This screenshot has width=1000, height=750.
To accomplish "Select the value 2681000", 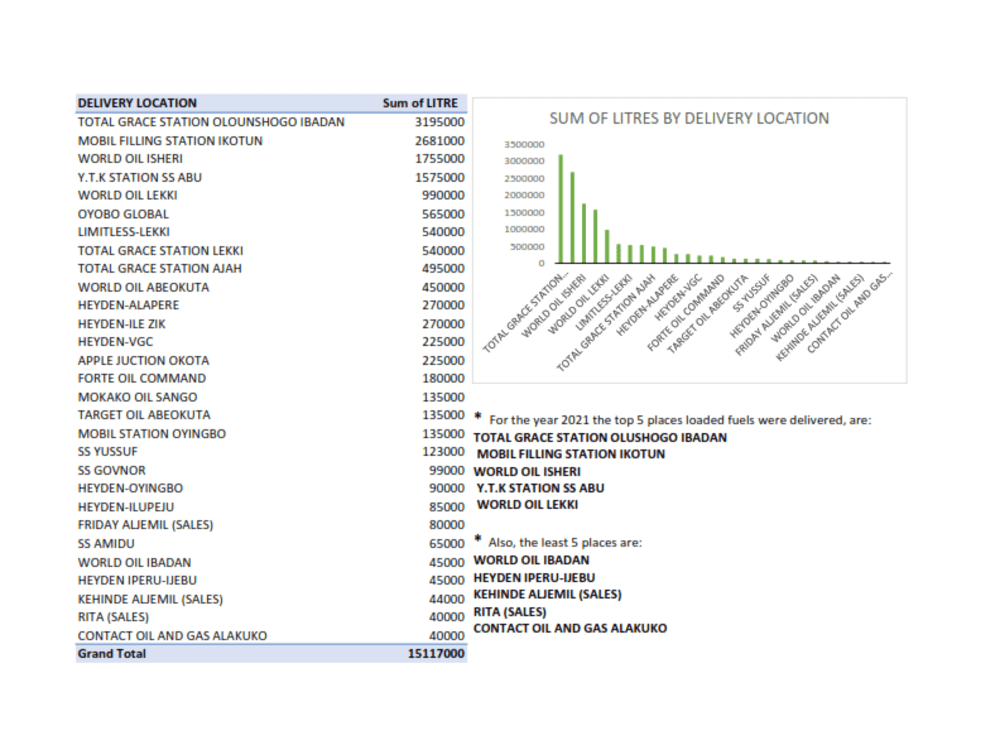I will coord(439,141).
